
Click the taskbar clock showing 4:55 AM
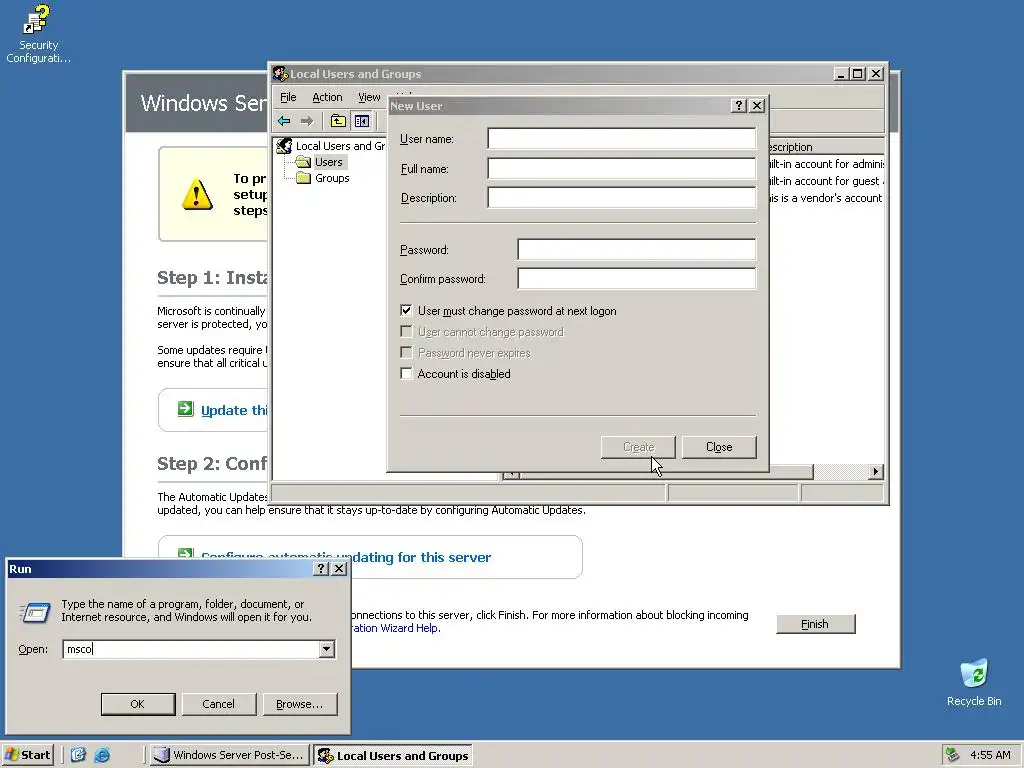click(990, 755)
